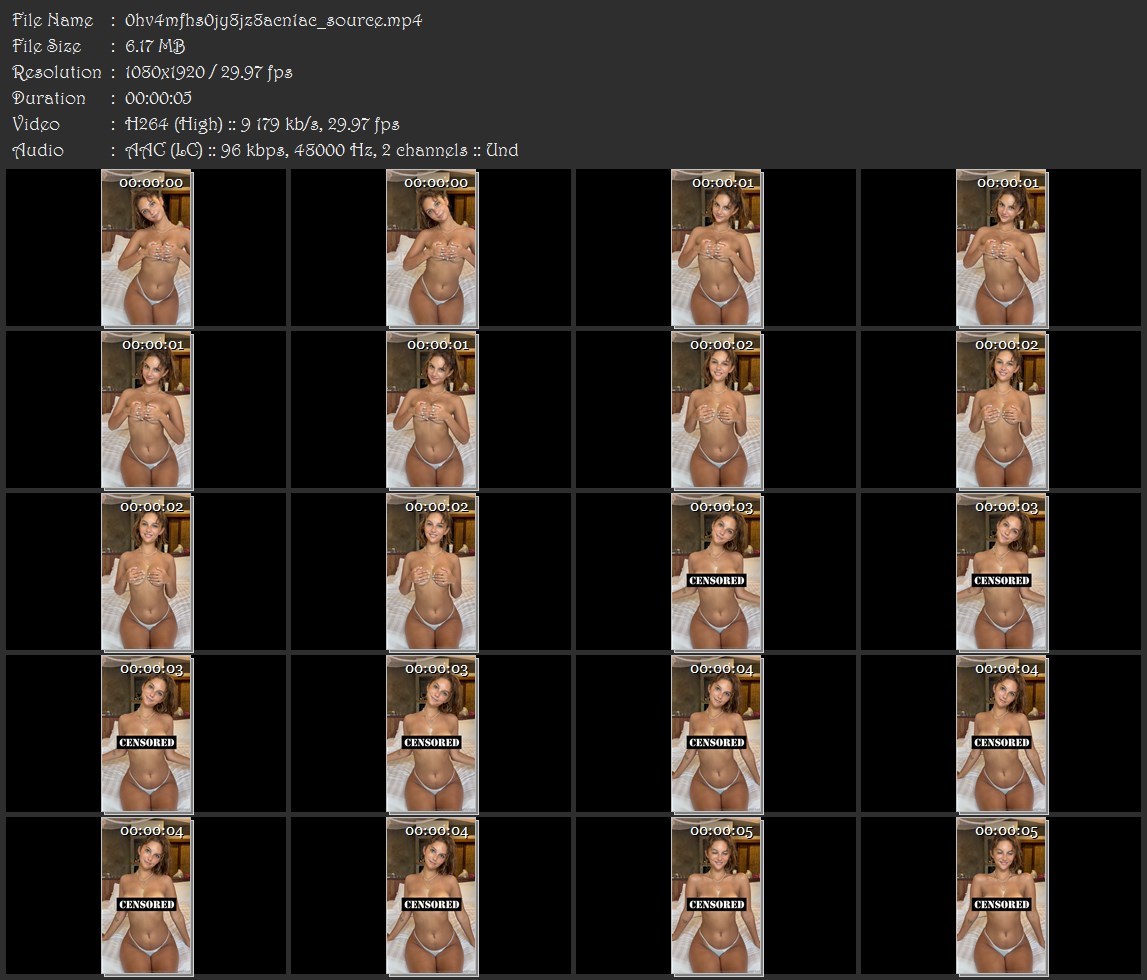The height and width of the screenshot is (980, 1147).
Task: Open the first thumbnail stamped 00:00:00
Action: 147,248
